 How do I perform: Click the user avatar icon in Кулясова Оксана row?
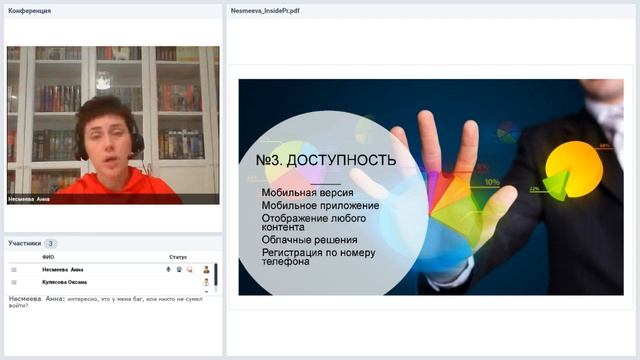coord(206,282)
